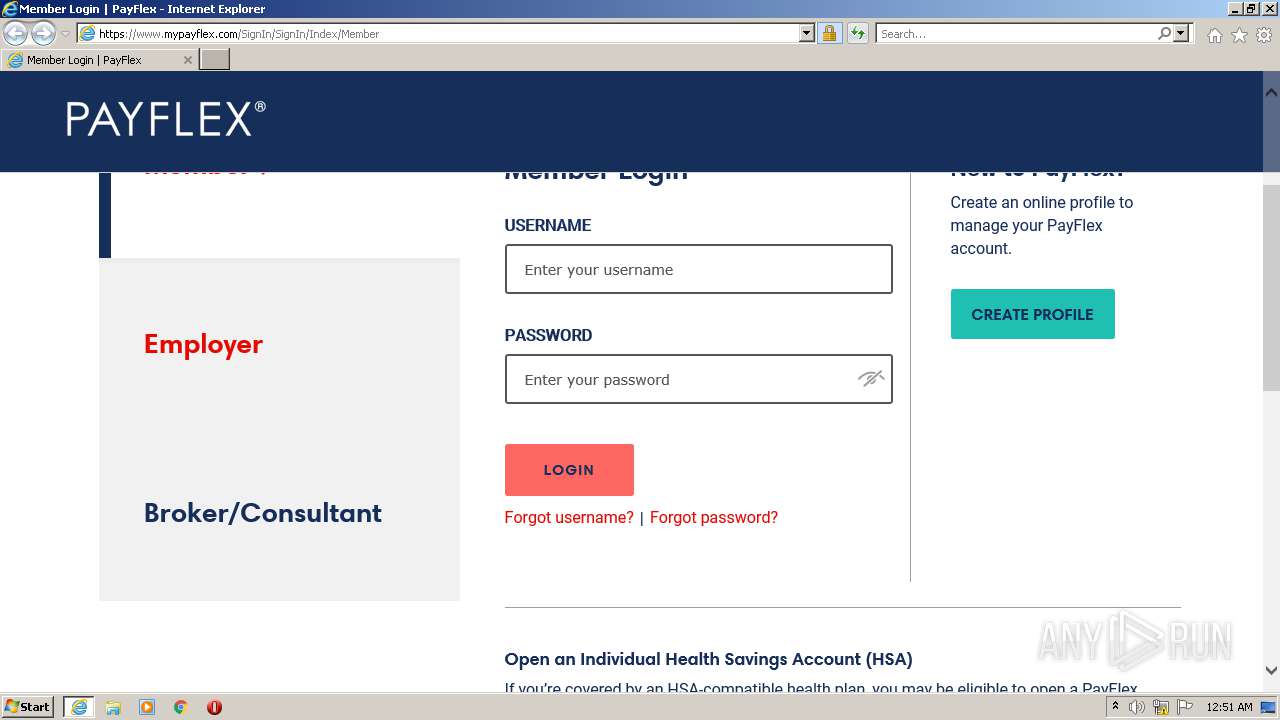
Task: Click the Username input field
Action: (698, 269)
